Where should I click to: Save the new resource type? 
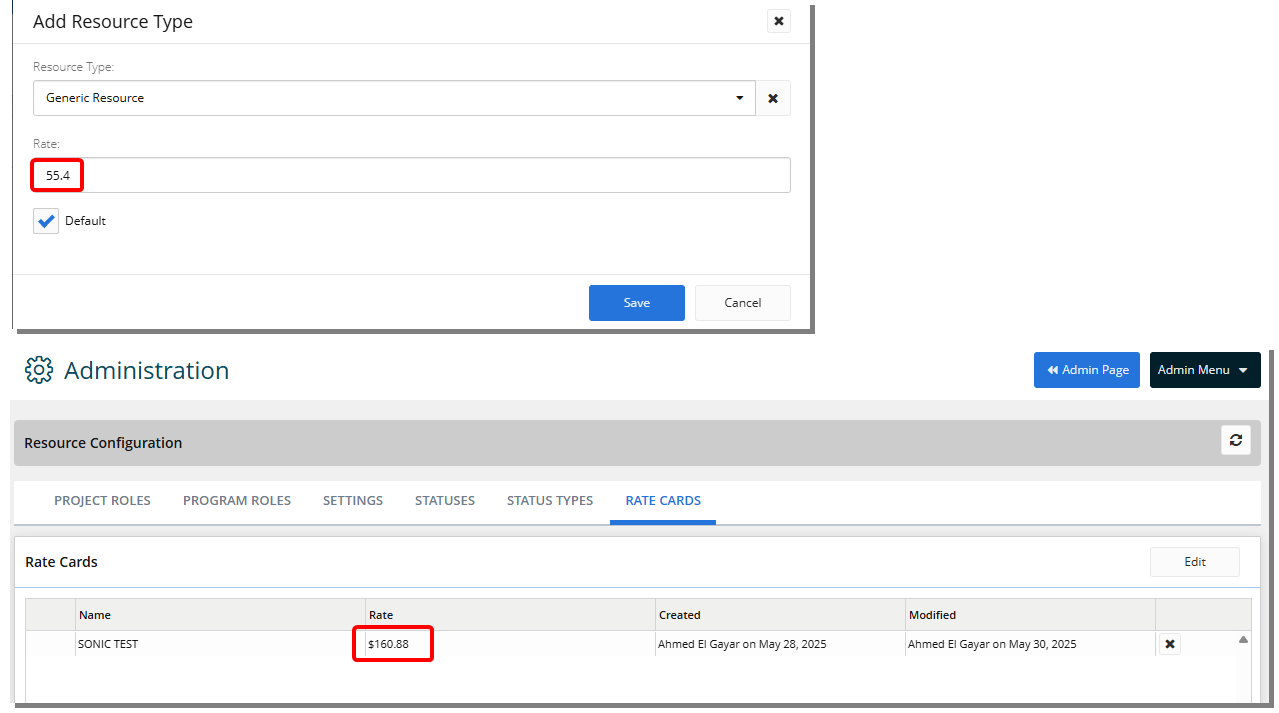636,303
